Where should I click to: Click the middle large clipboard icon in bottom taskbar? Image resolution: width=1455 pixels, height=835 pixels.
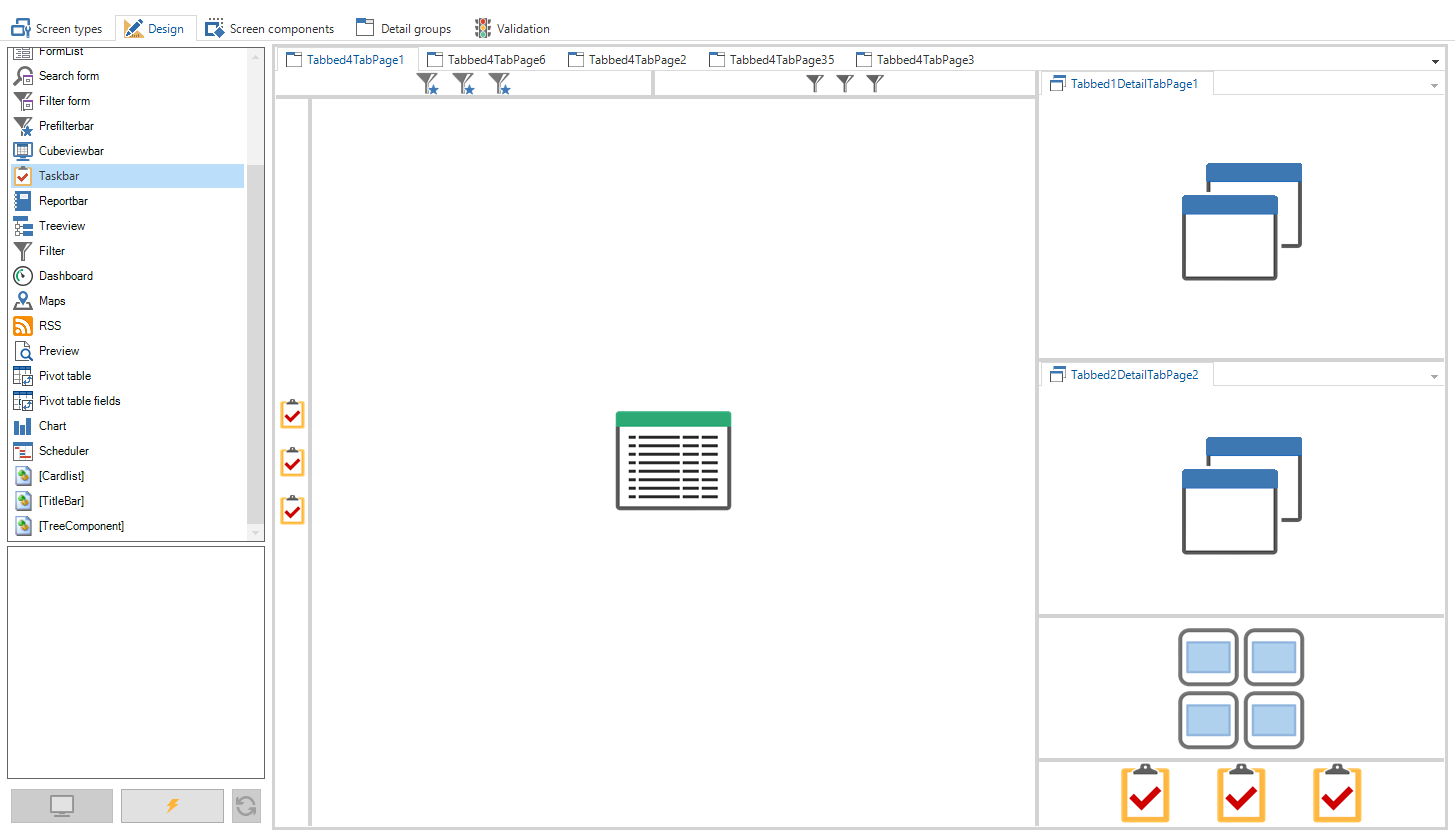pos(1241,793)
